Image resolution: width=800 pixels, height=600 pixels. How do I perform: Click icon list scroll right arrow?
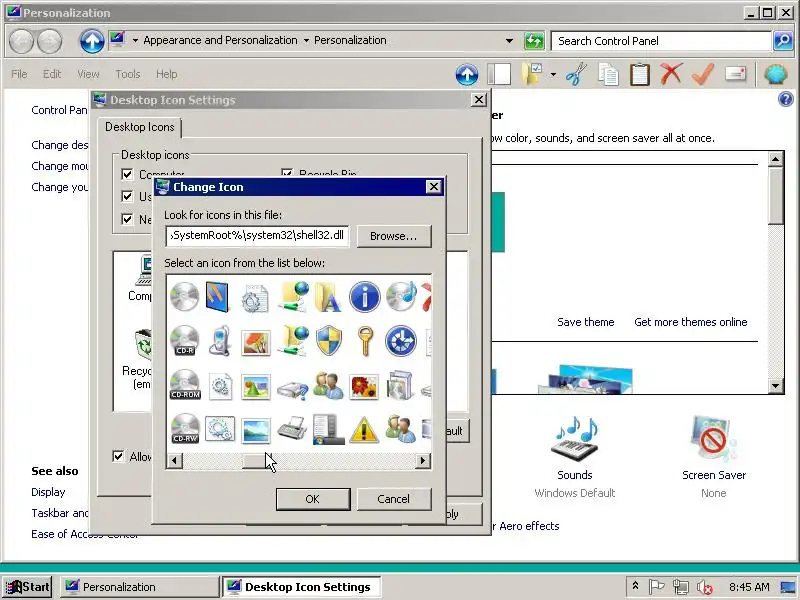[x=422, y=461]
